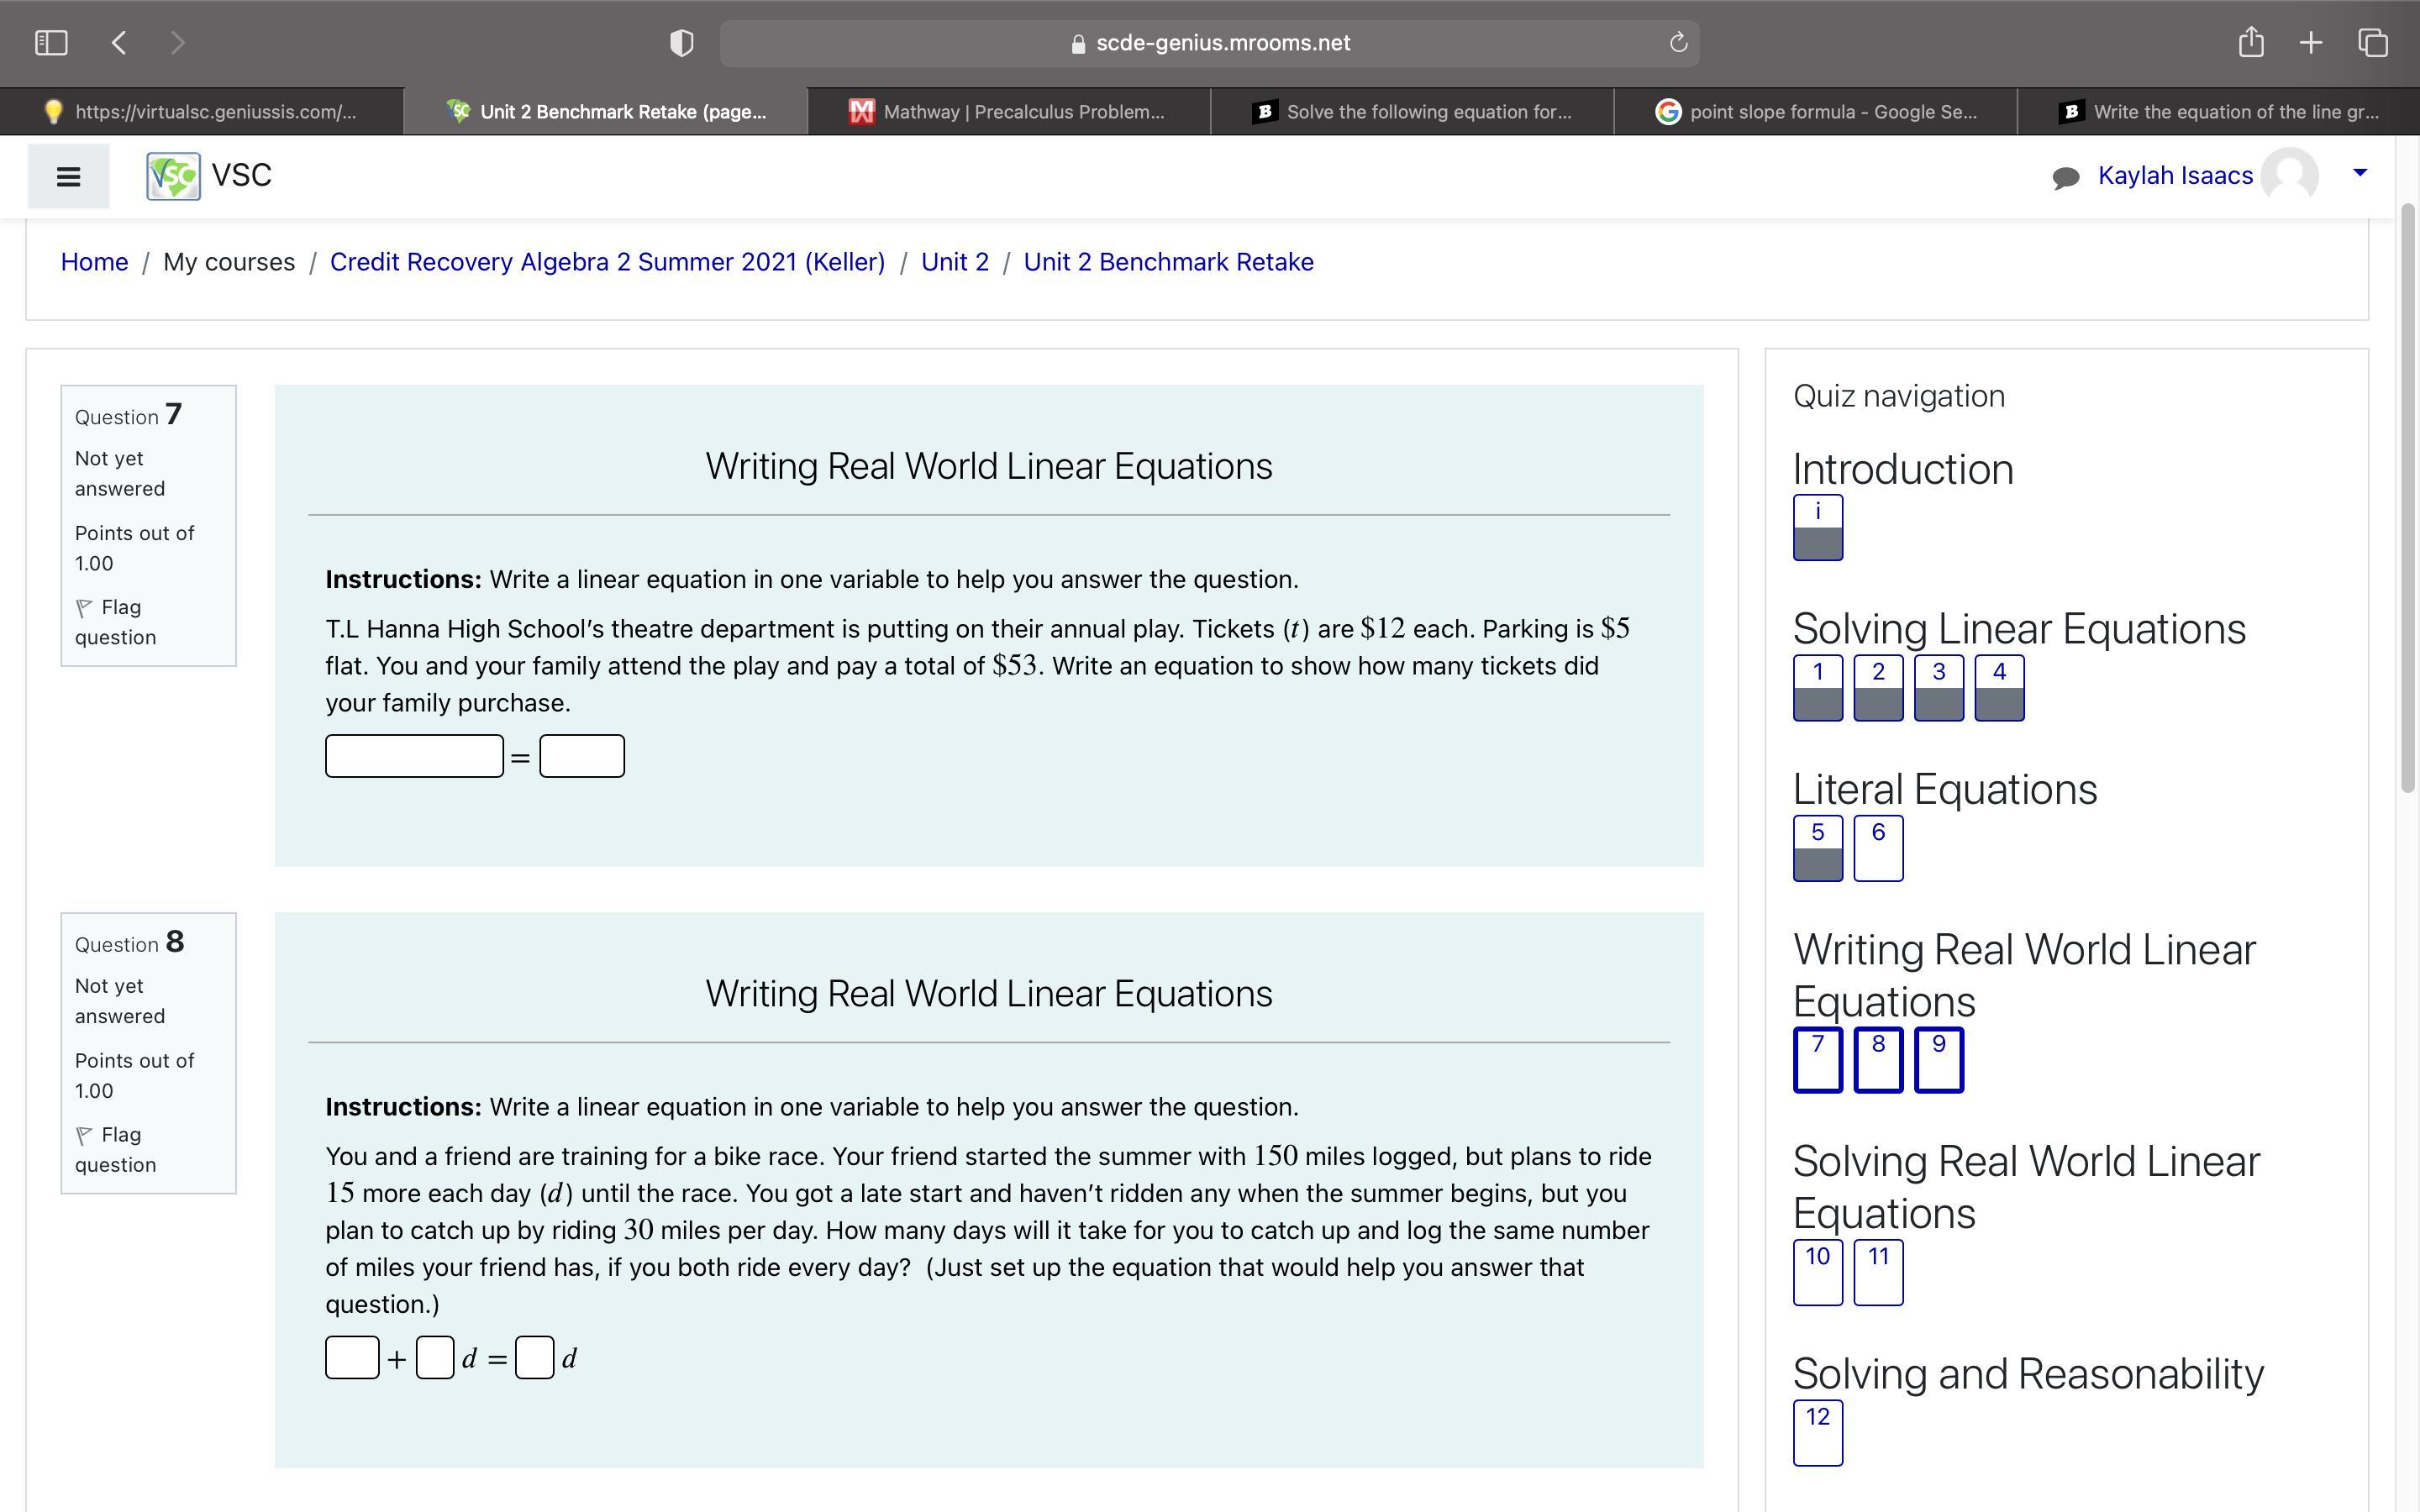
Task: Click the first blank box in question 8
Action: point(352,1358)
